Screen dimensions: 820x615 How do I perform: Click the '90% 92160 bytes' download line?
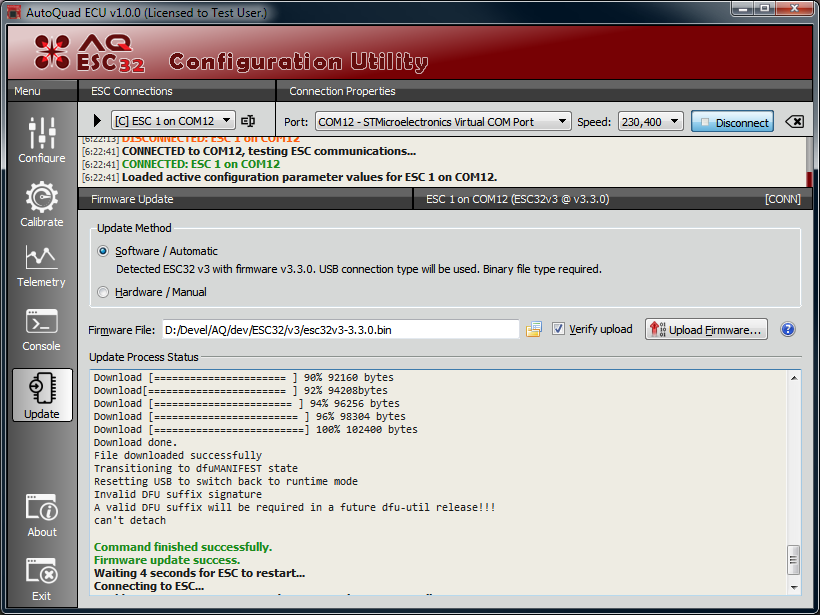pos(244,378)
